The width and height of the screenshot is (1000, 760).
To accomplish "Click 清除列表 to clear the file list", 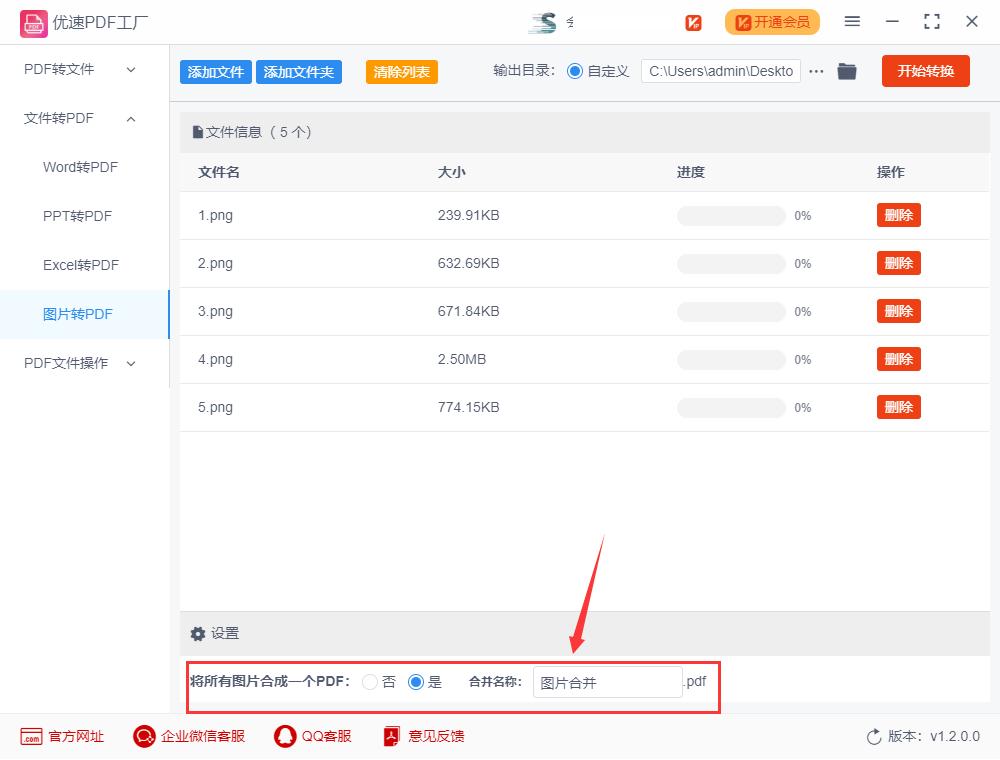I will tap(401, 72).
